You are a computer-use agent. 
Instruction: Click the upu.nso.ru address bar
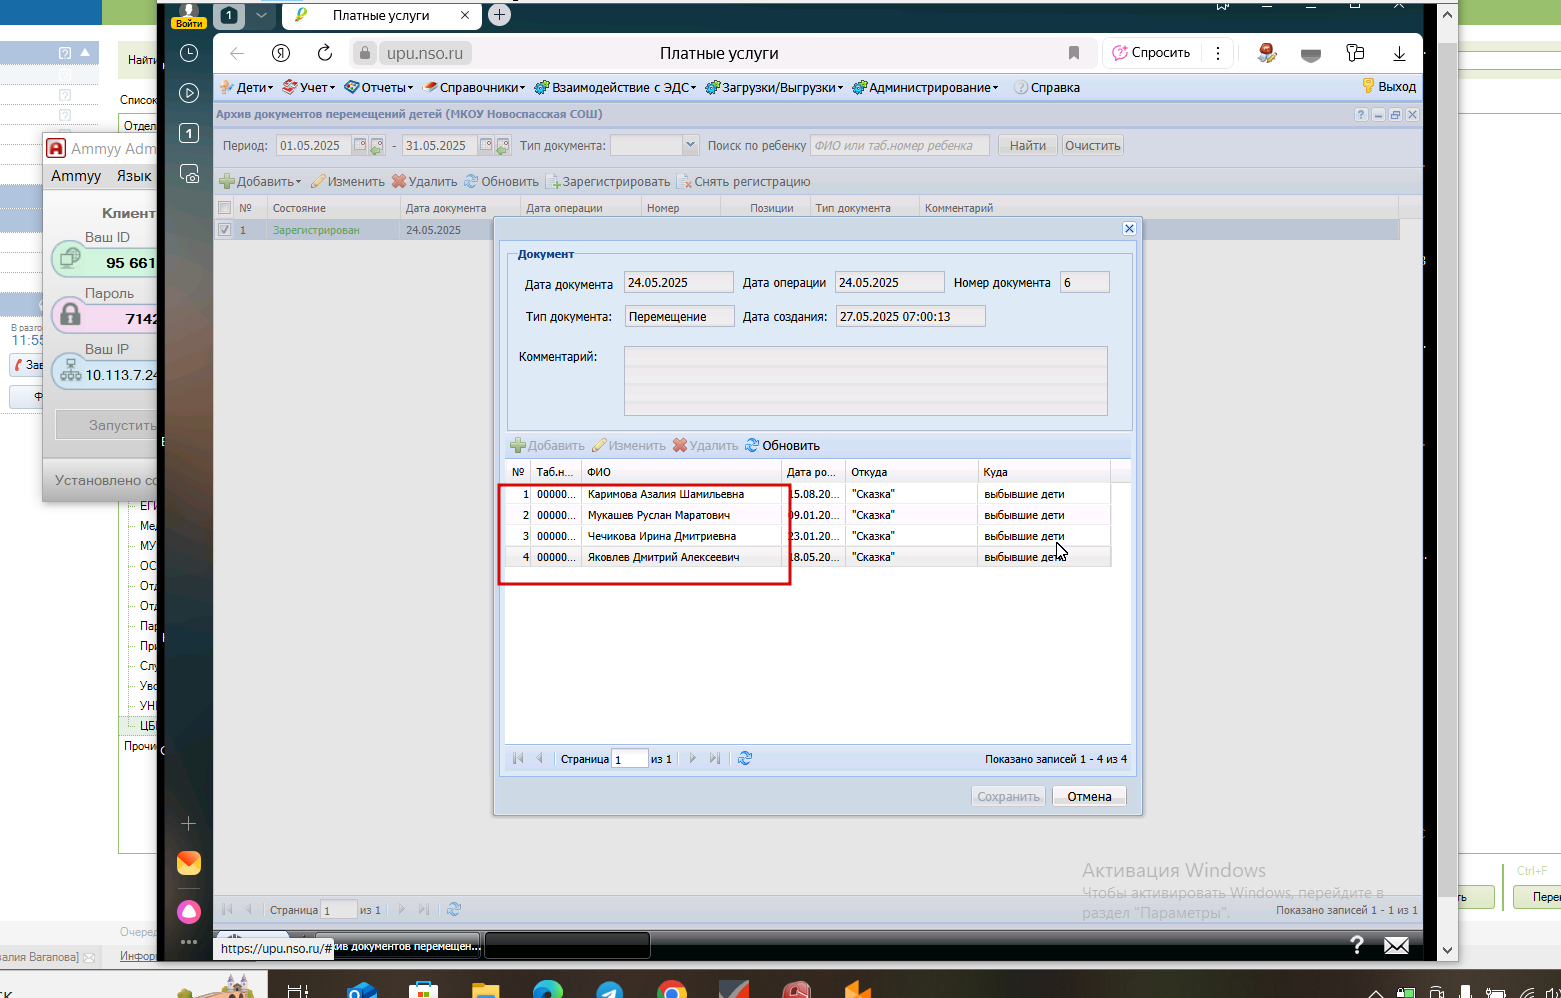pos(425,53)
